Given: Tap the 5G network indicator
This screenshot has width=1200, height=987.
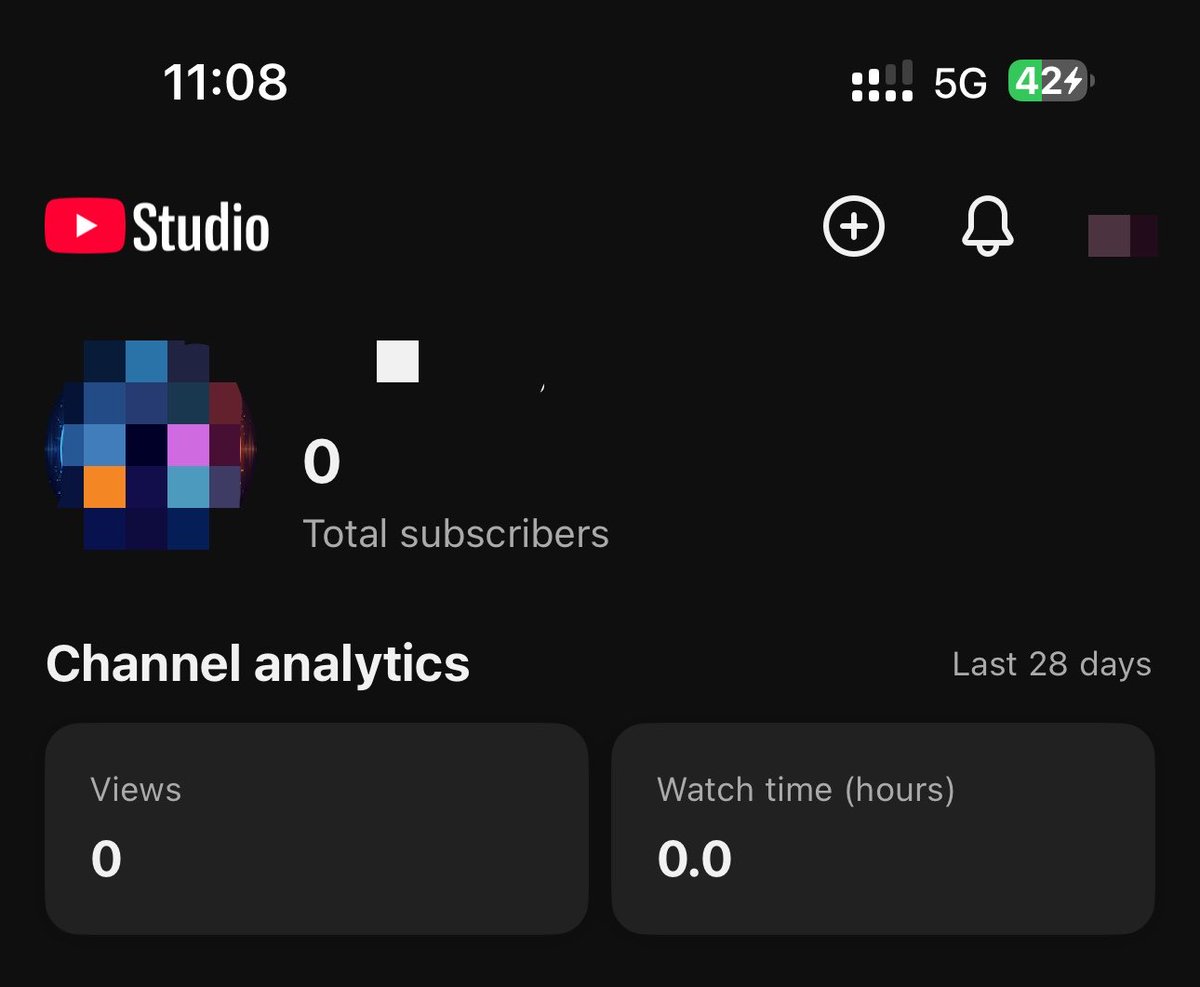Looking at the screenshot, I should [960, 84].
